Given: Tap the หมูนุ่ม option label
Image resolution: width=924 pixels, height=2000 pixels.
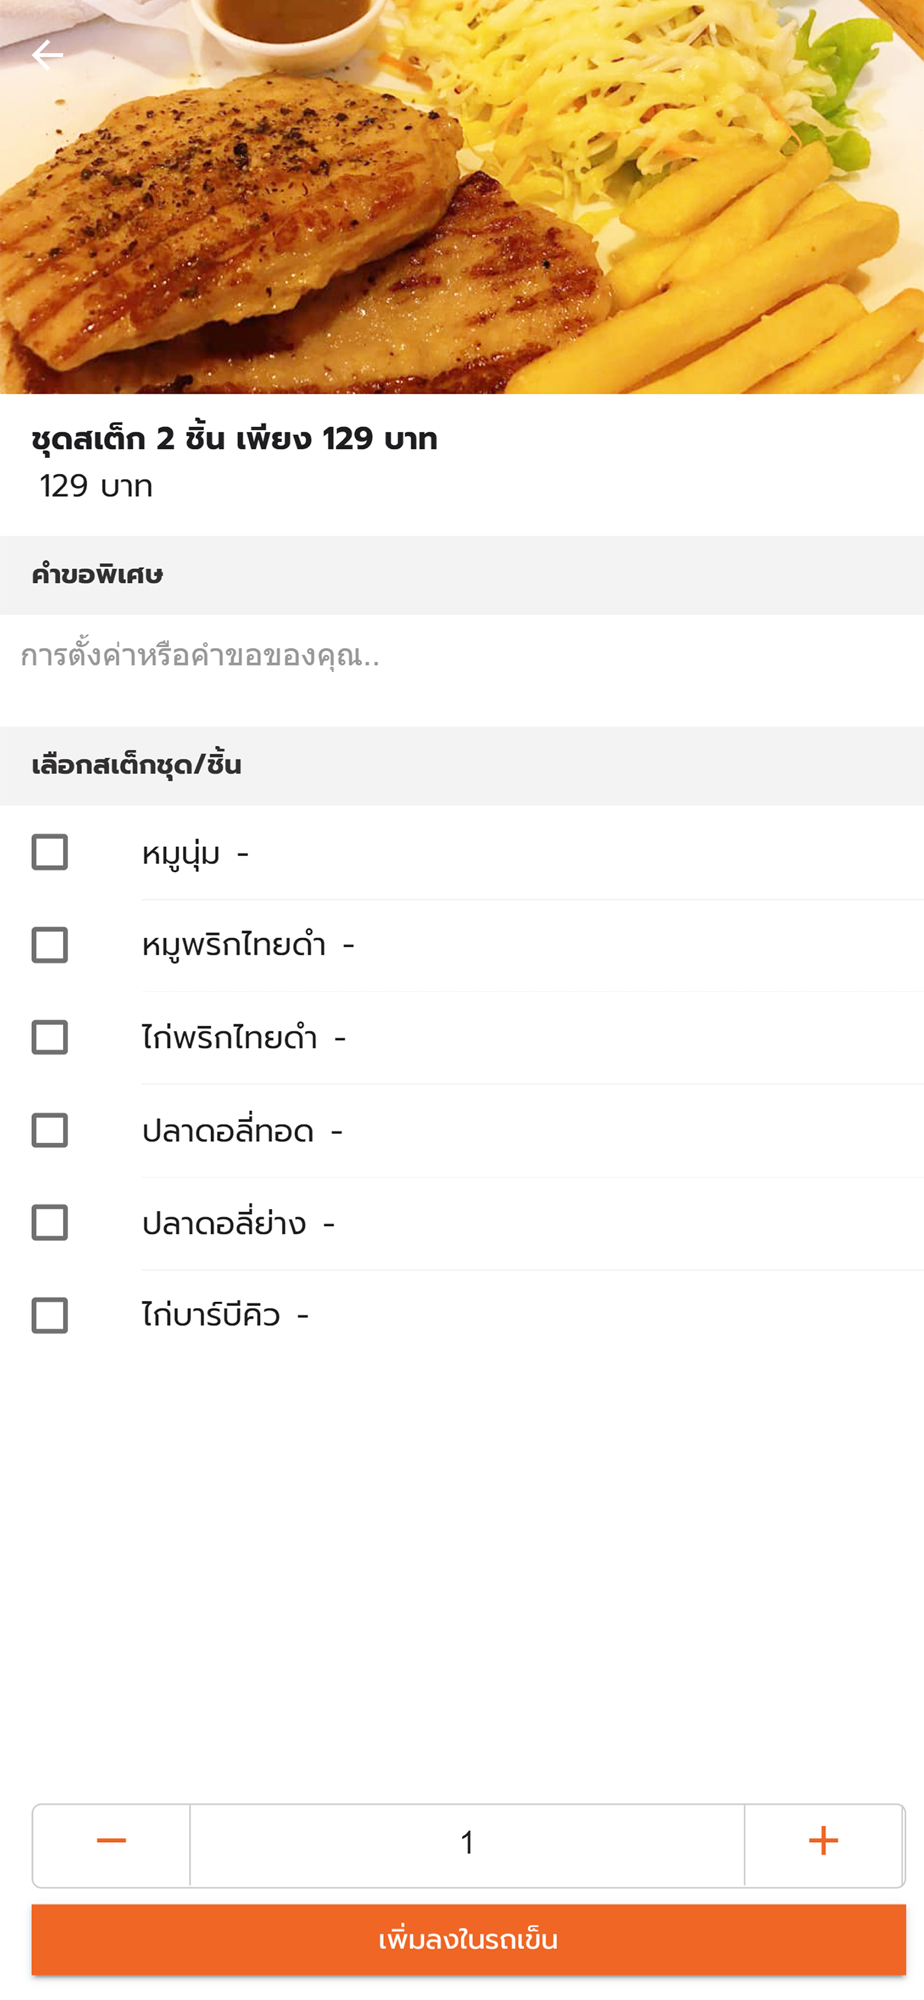Looking at the screenshot, I should 181,854.
